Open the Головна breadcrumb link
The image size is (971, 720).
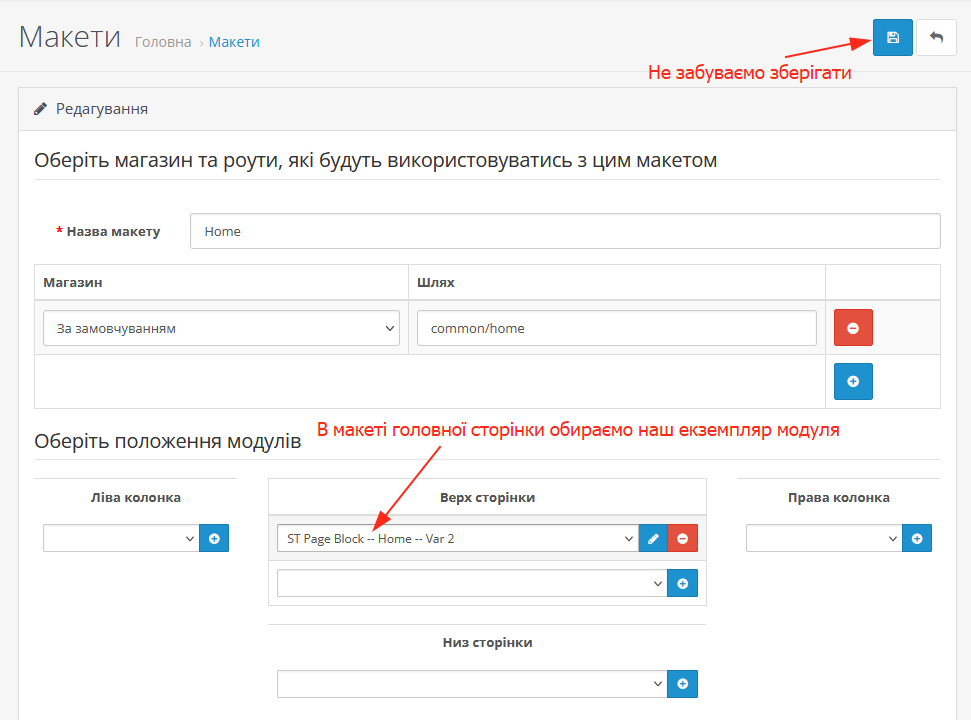163,42
